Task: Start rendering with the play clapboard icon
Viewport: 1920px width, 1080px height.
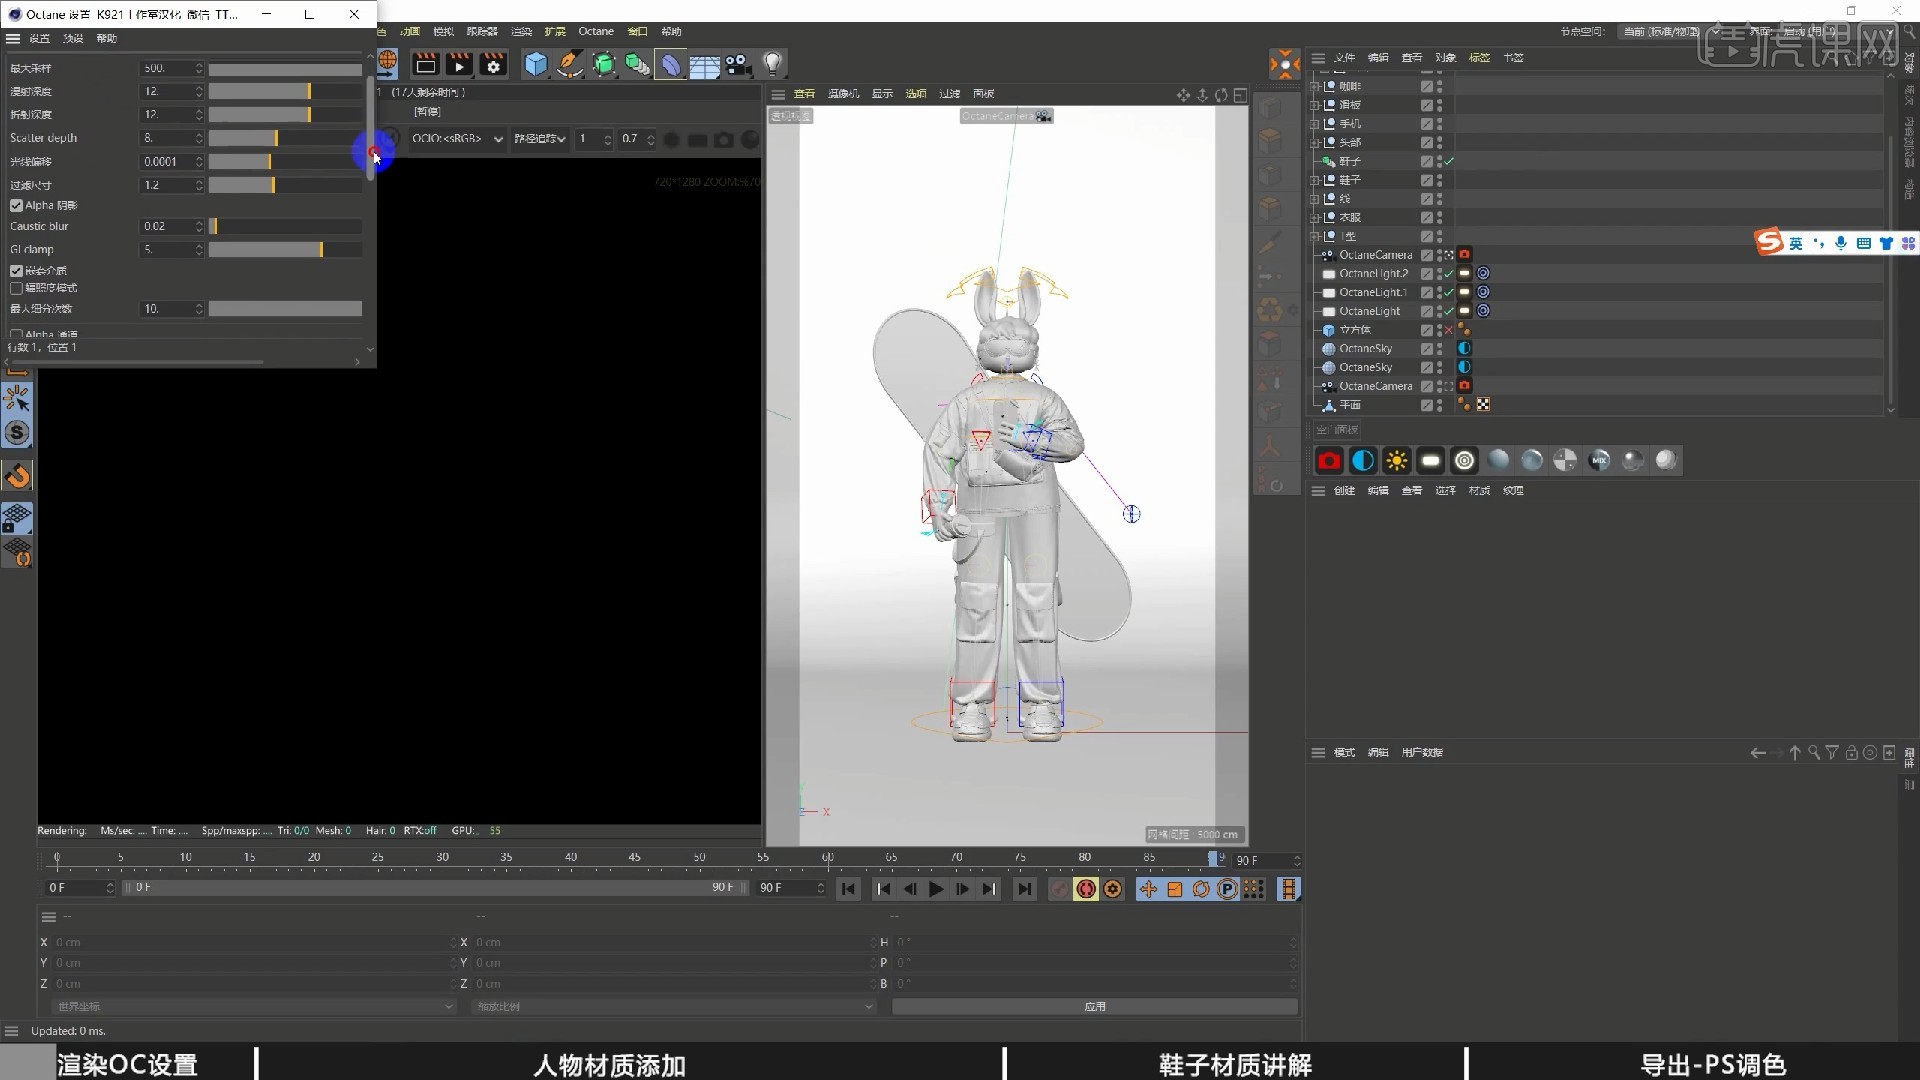Action: 459,64
